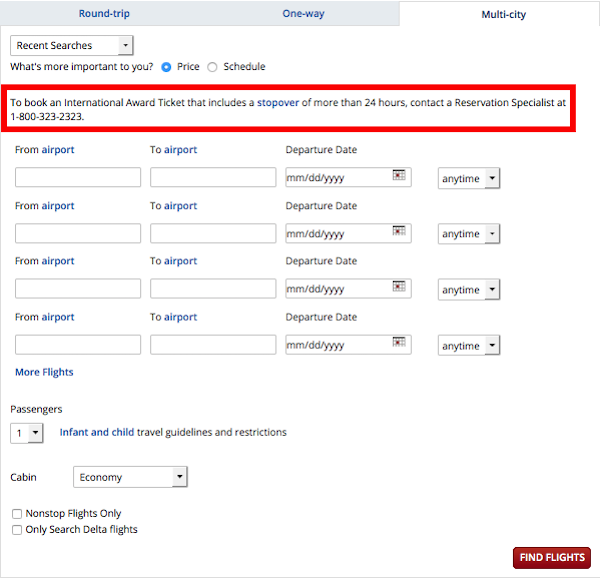Click airport link in first From label
The image size is (600, 578).
tap(58, 150)
